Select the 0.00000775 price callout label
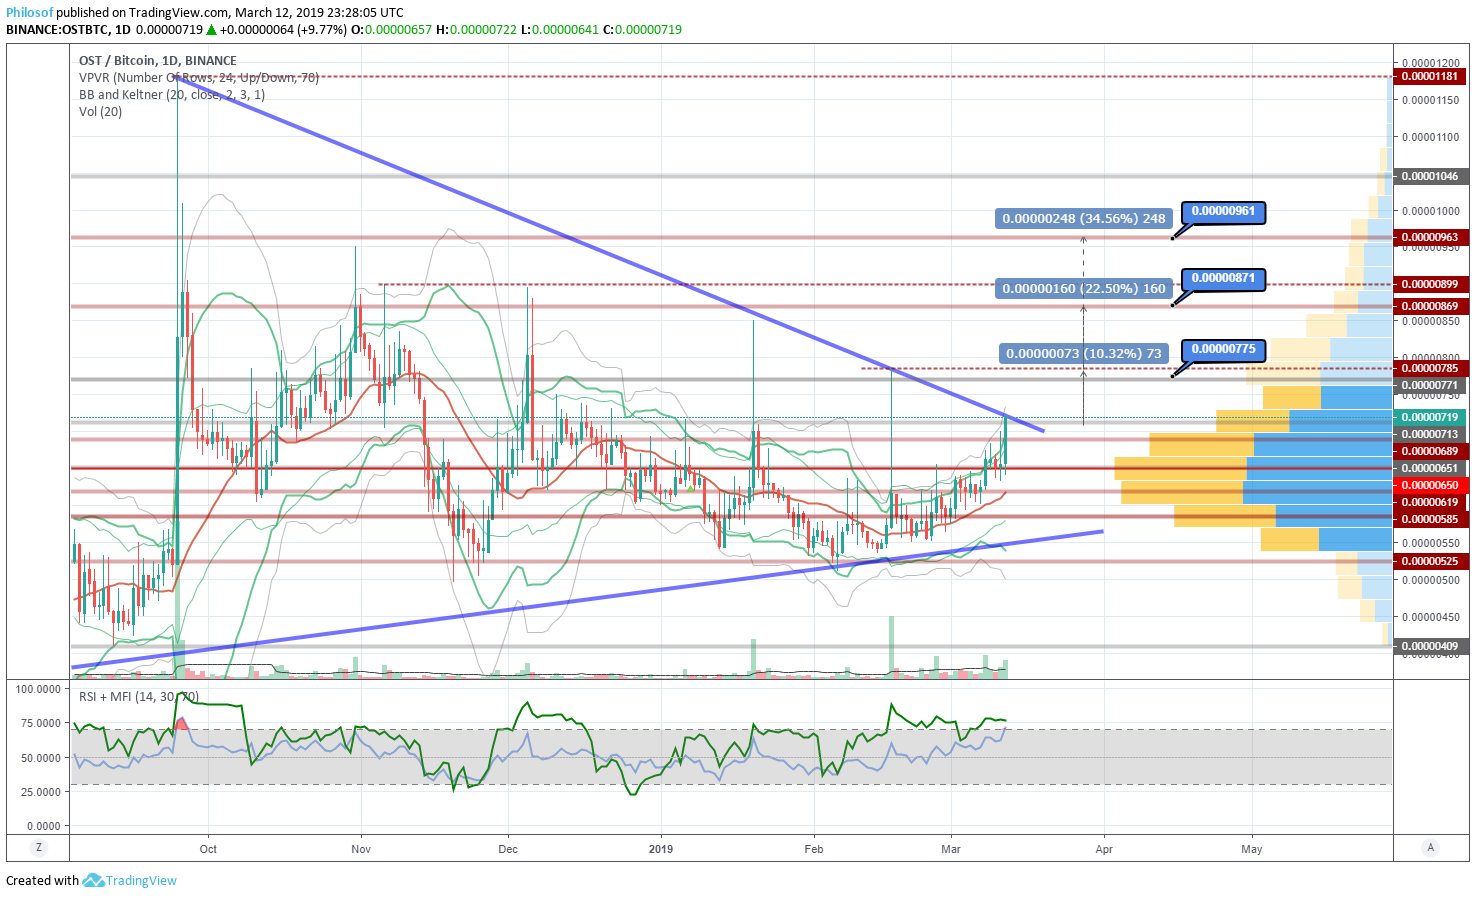Viewport: 1476px width, 898px height. [1224, 349]
